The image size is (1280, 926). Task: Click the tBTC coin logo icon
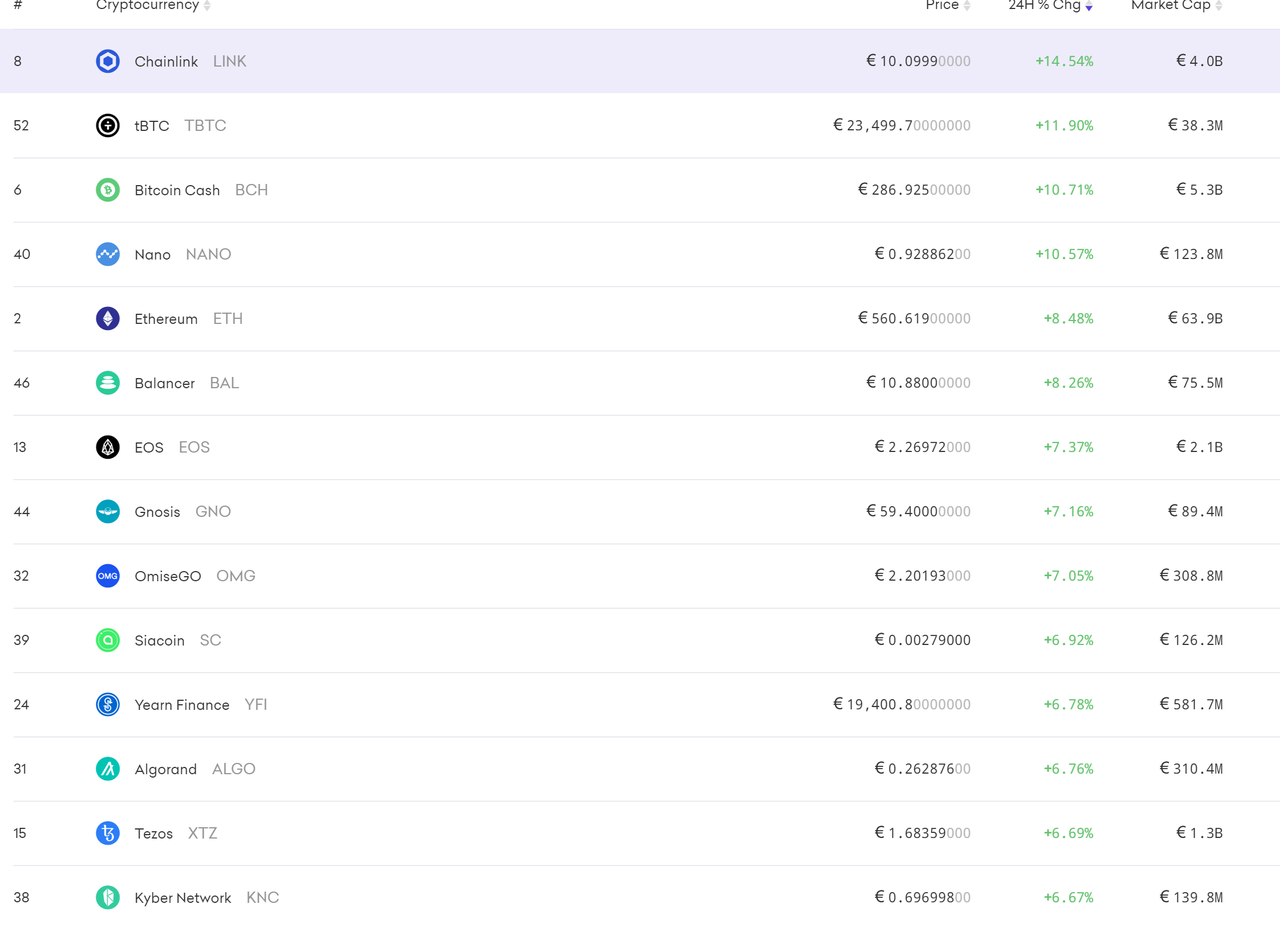point(108,125)
